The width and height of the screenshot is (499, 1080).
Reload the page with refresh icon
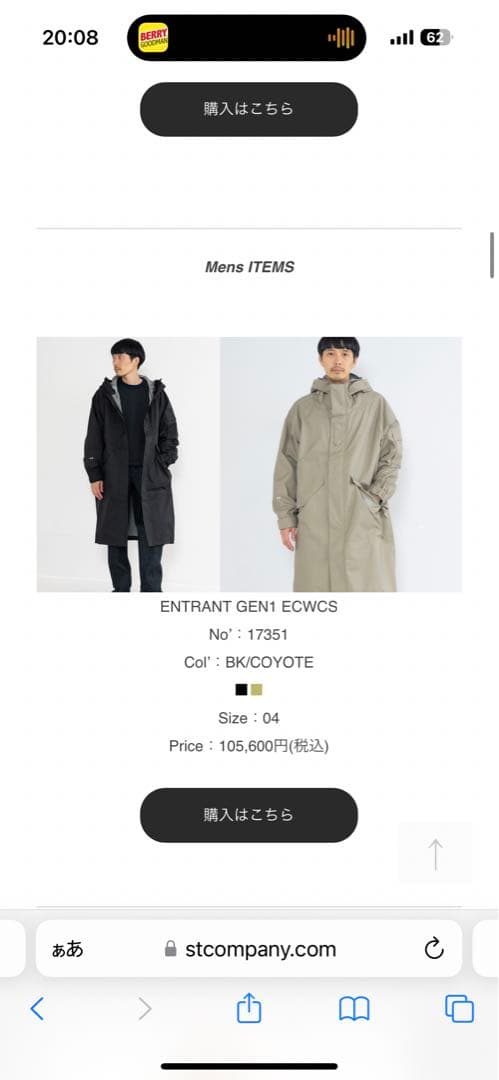click(x=434, y=949)
